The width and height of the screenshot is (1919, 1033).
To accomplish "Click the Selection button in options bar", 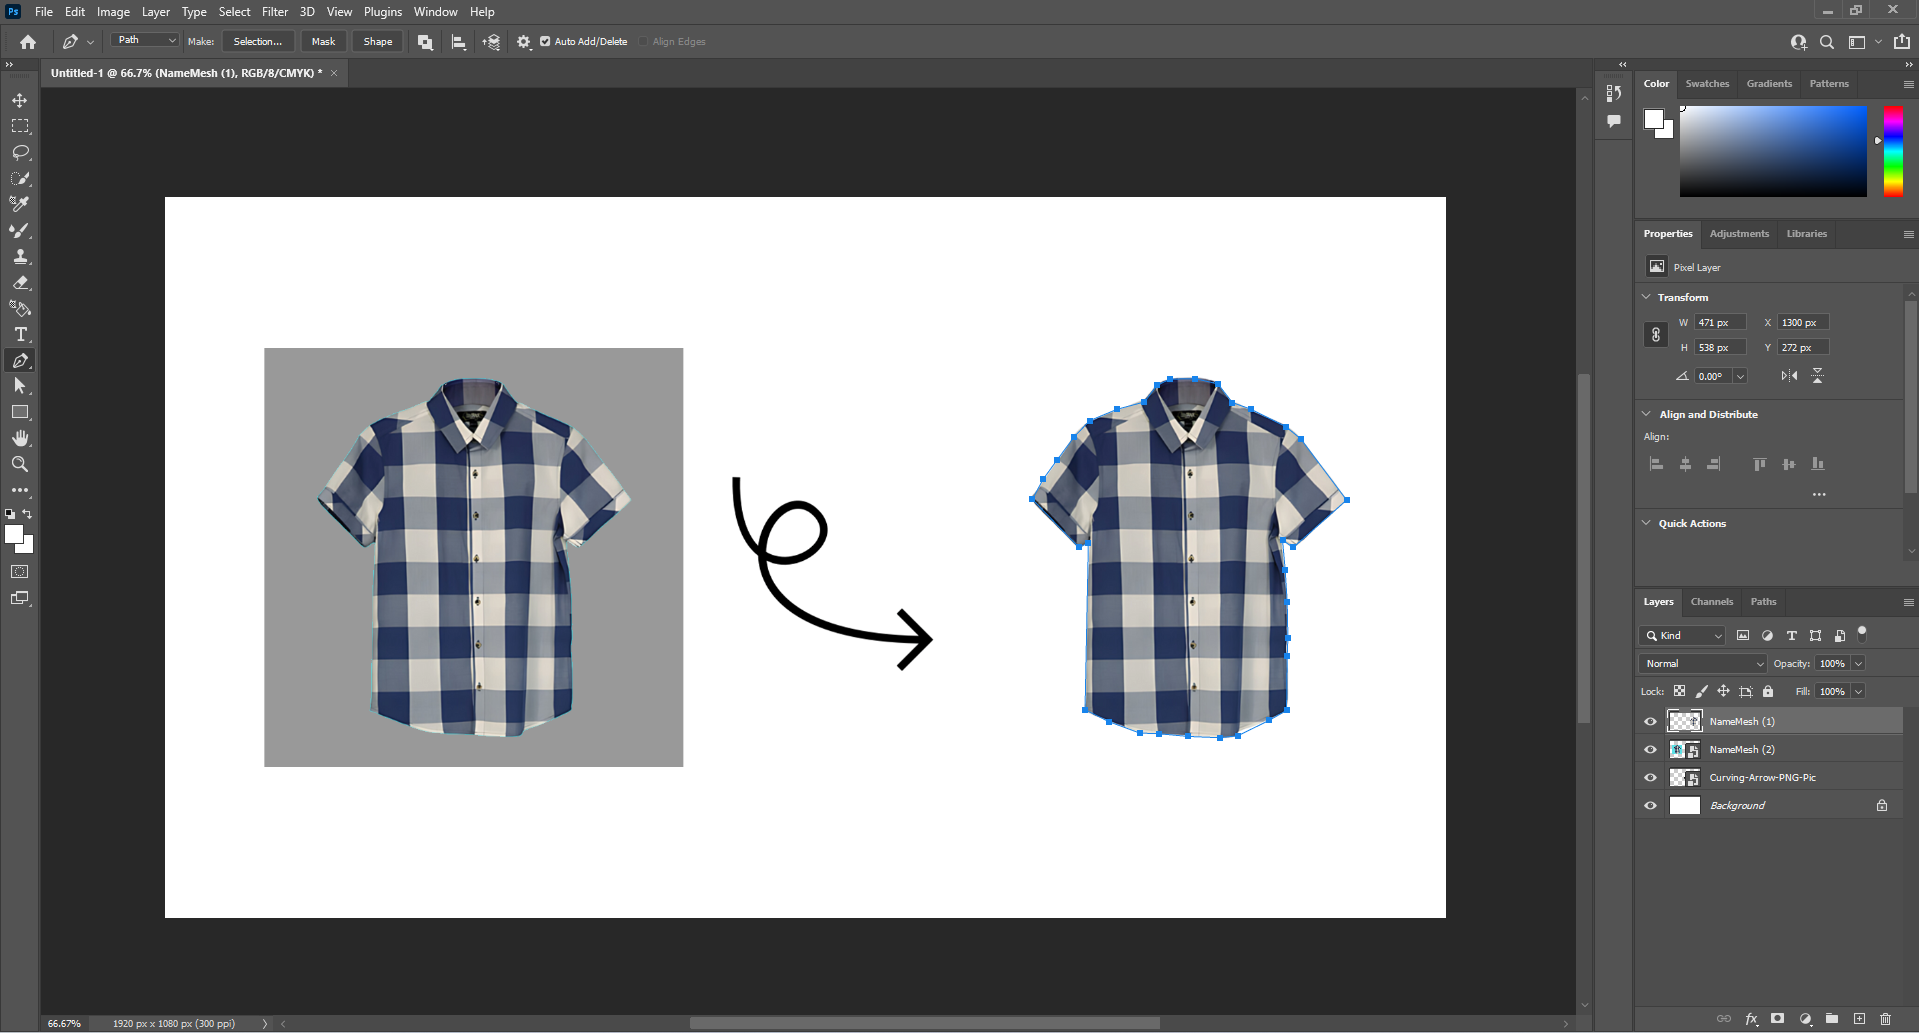I will (257, 41).
